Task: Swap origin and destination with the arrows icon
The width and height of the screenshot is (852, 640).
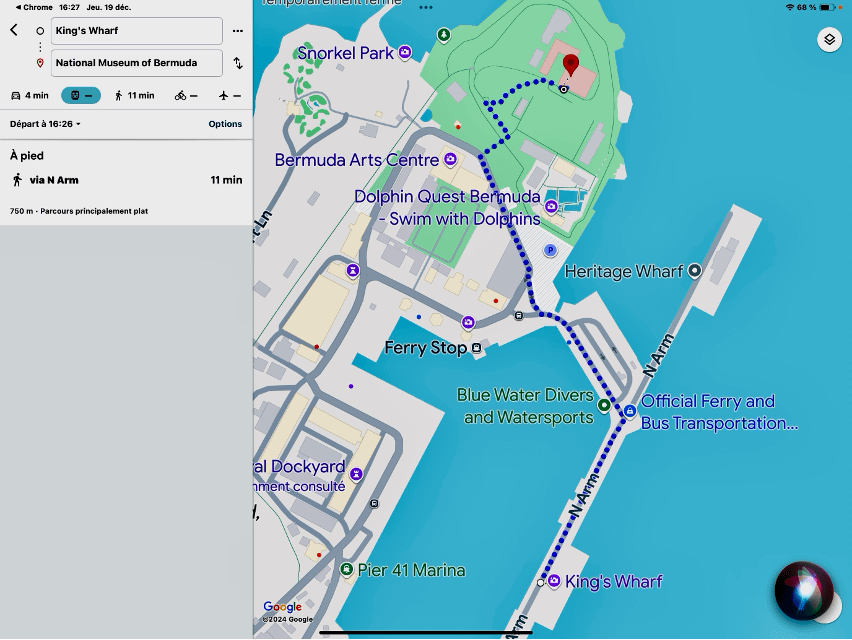Action: 238,63
